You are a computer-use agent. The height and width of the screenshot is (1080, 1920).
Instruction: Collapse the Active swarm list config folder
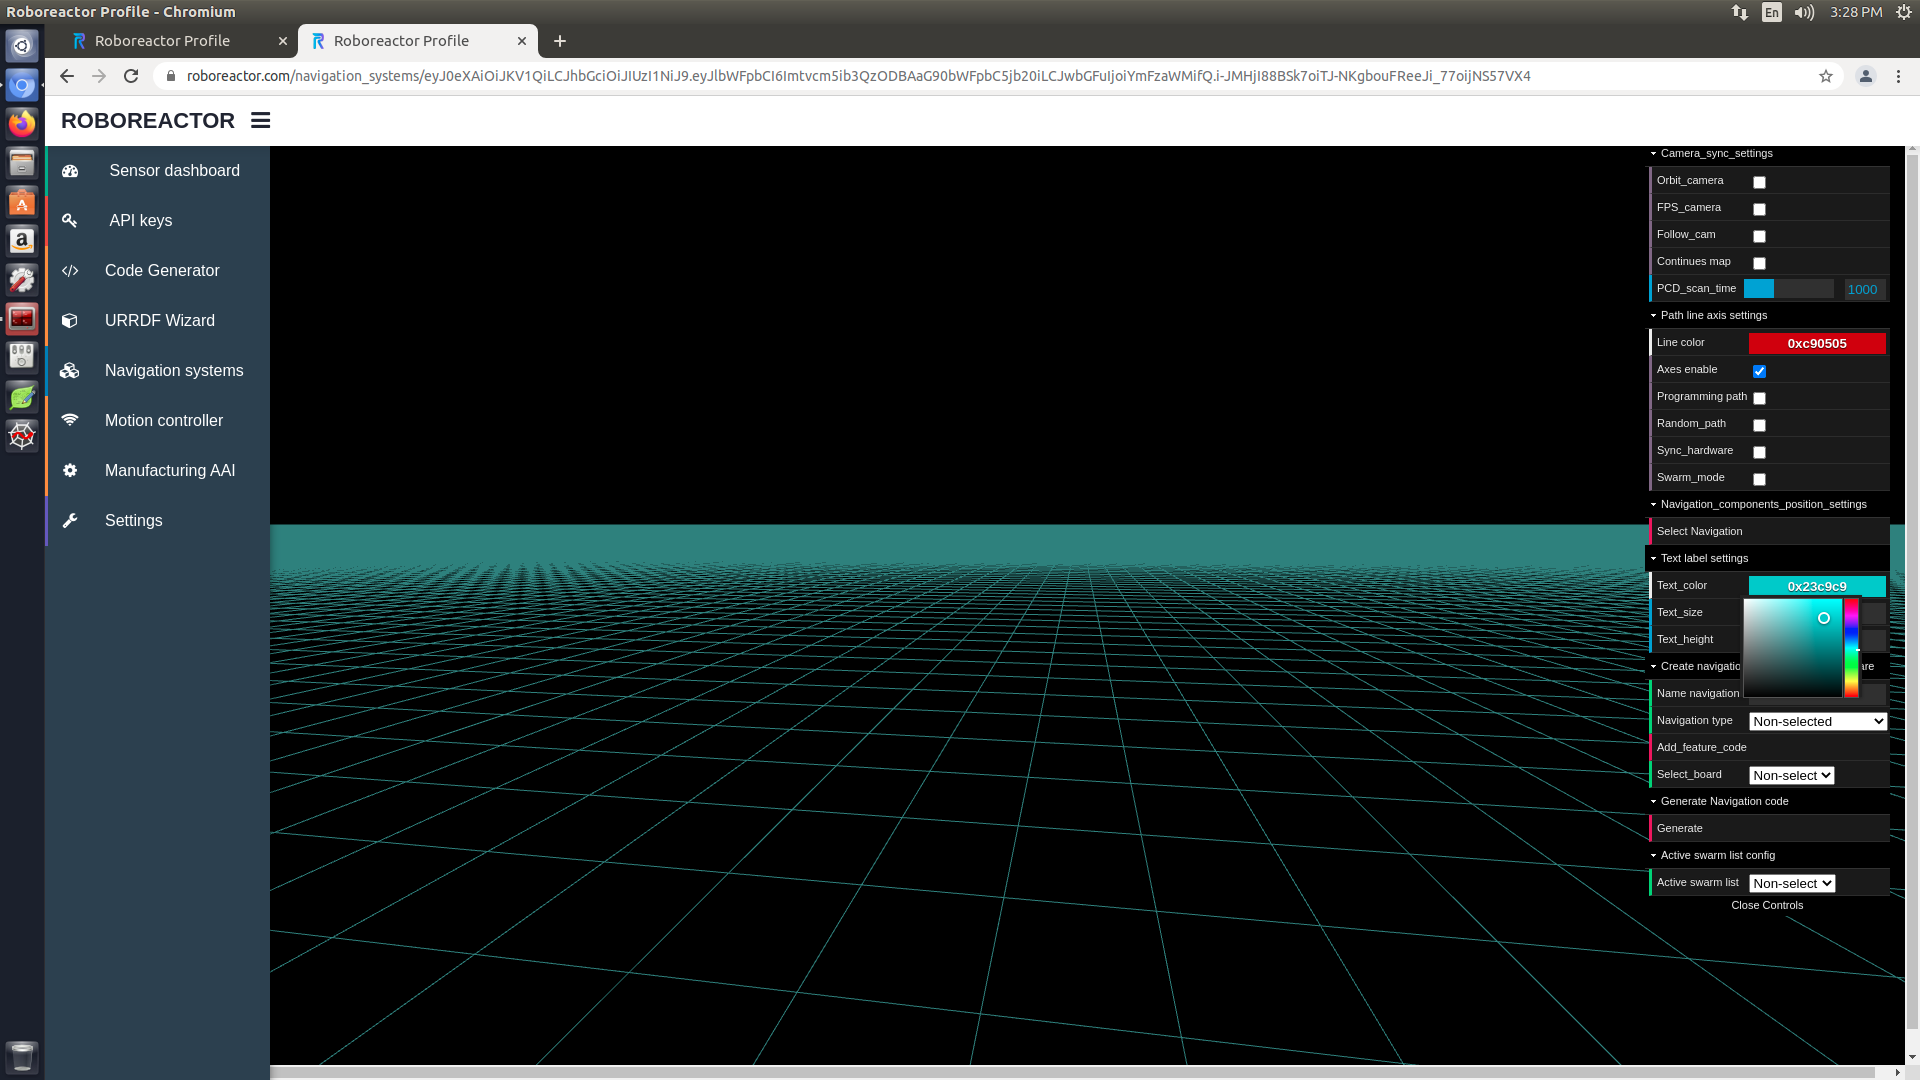1767,855
